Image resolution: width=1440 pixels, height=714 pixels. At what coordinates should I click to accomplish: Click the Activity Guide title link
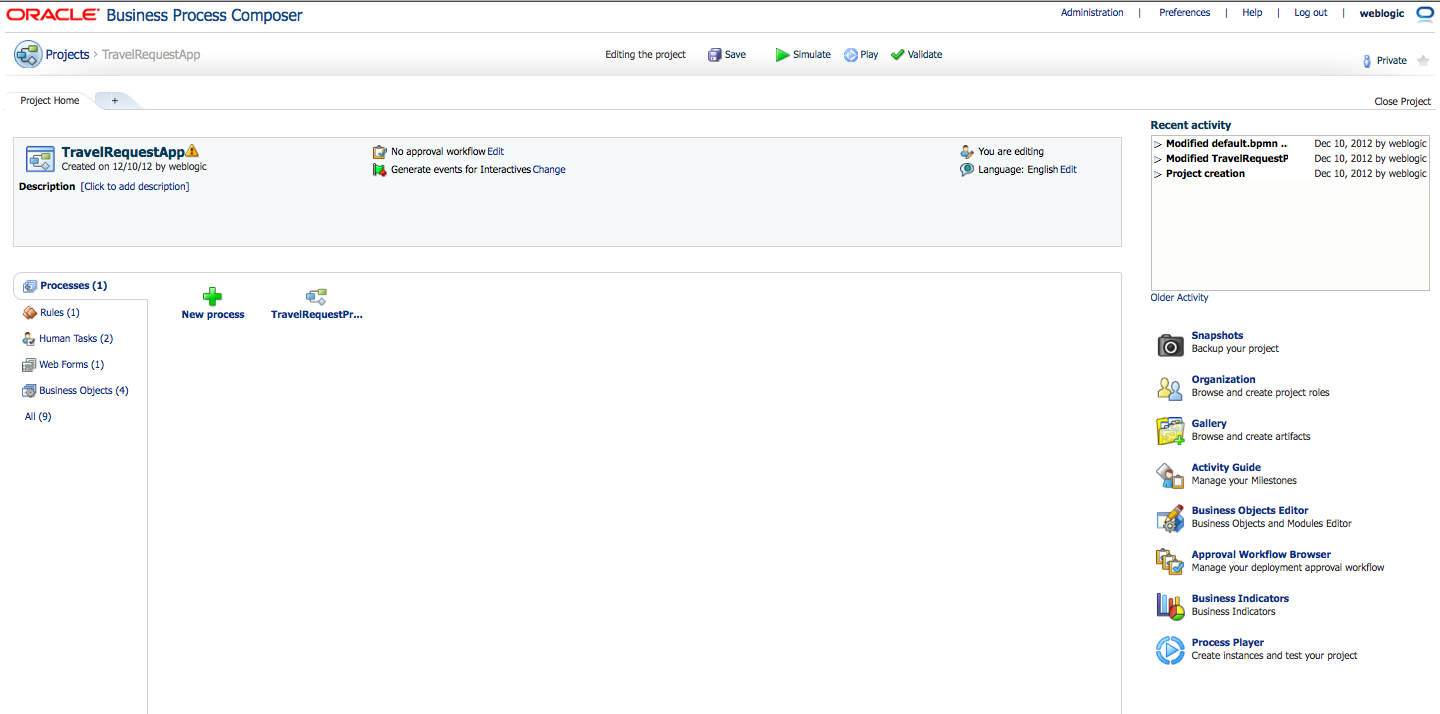pyautogui.click(x=1226, y=468)
